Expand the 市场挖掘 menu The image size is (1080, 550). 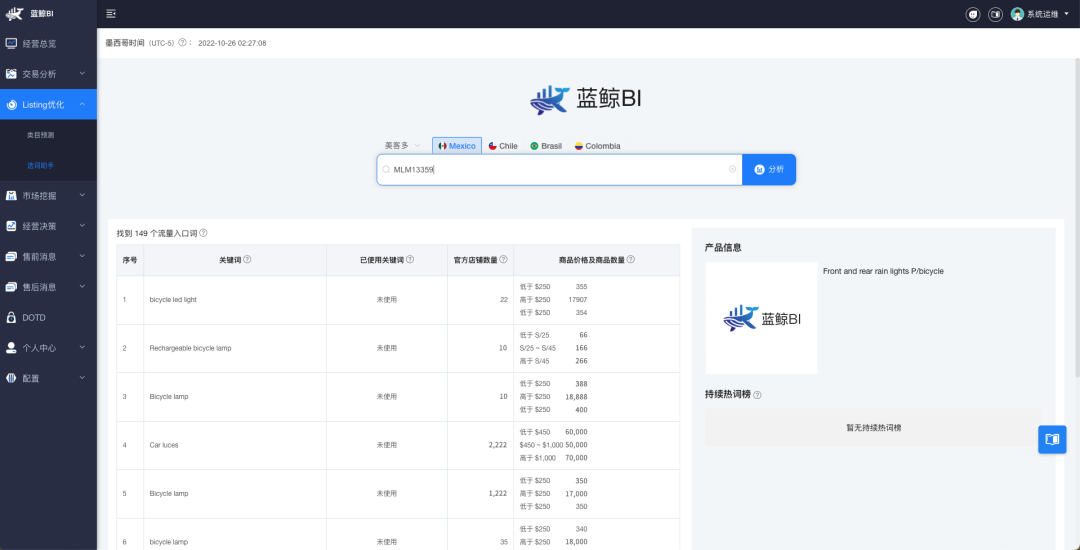pyautogui.click(x=48, y=195)
